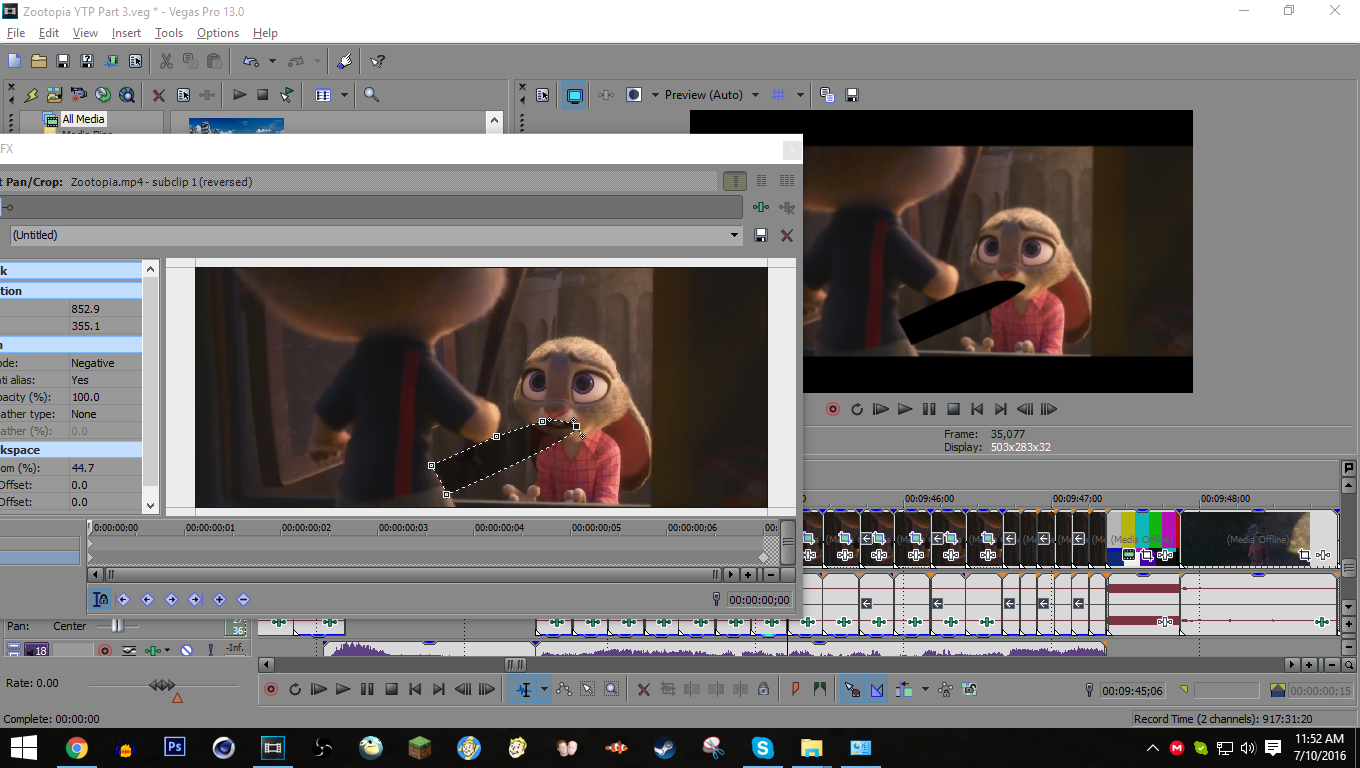
Task: Click the magnifier search icon in media toolbar
Action: coord(371,95)
